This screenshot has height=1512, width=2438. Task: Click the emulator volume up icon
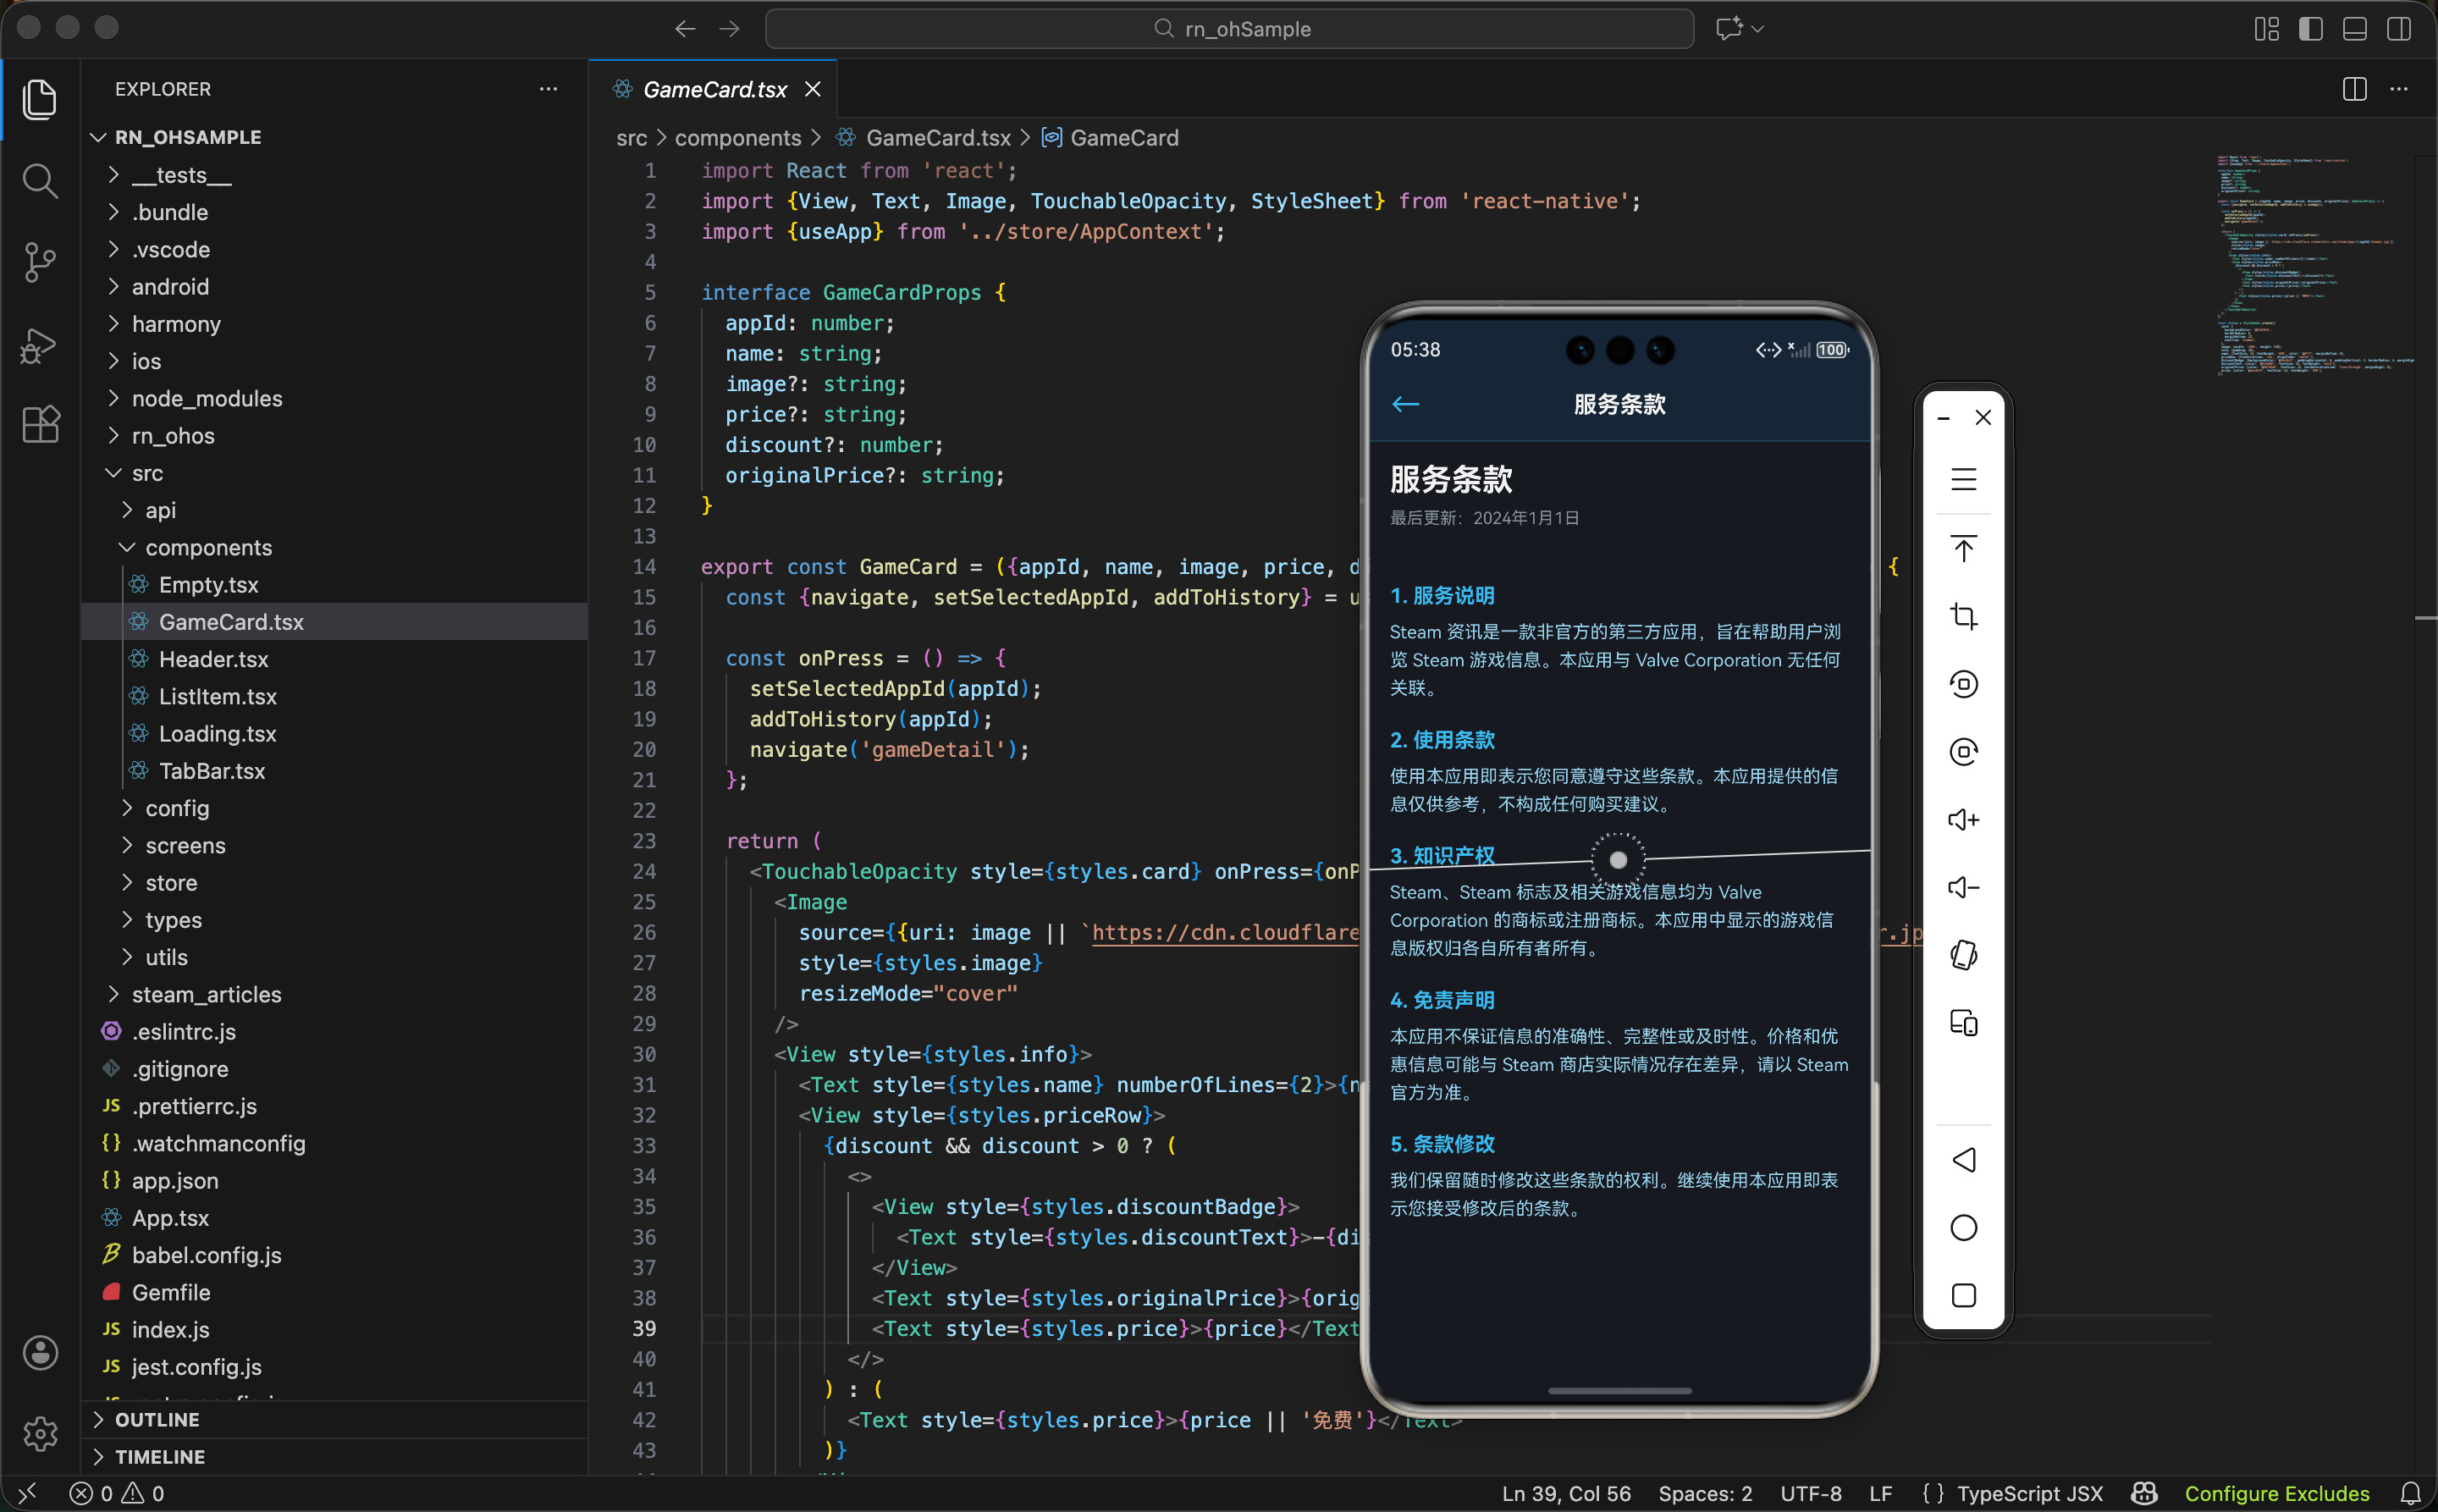[x=1963, y=820]
